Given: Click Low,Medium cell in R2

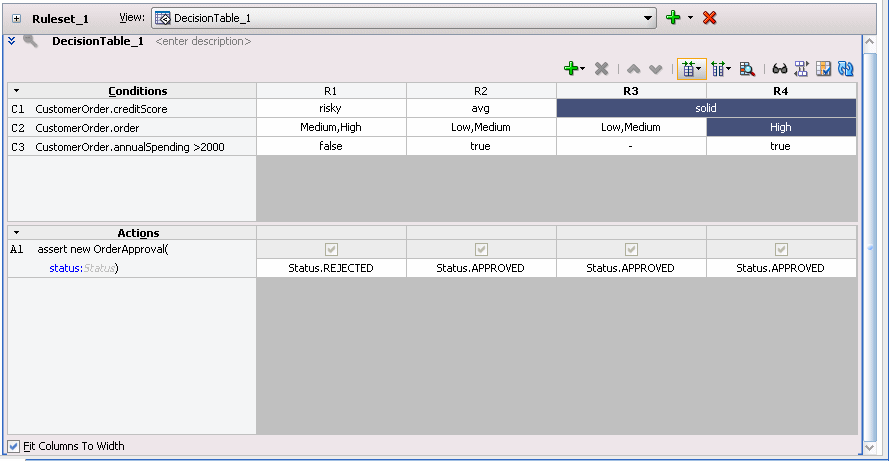Looking at the screenshot, I should tap(481, 127).
